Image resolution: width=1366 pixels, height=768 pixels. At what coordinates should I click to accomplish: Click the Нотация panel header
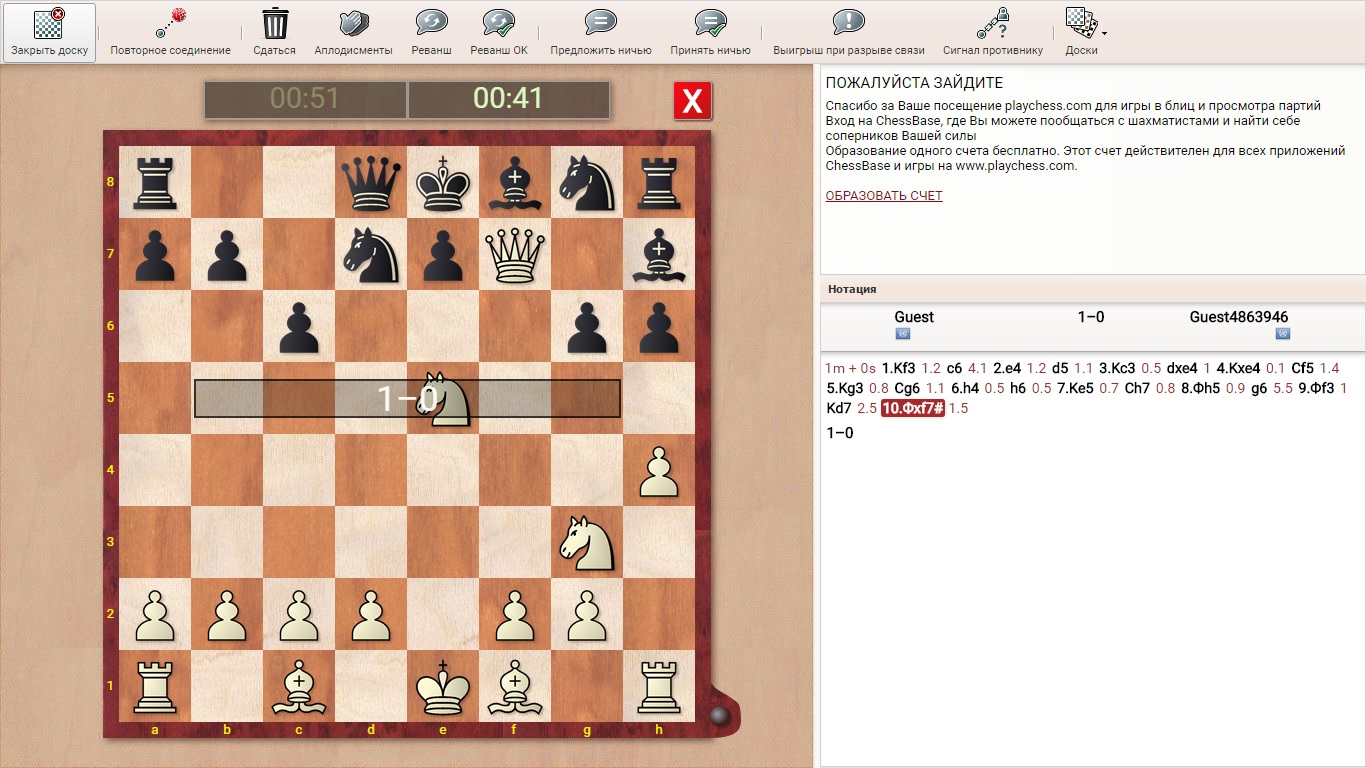[852, 289]
